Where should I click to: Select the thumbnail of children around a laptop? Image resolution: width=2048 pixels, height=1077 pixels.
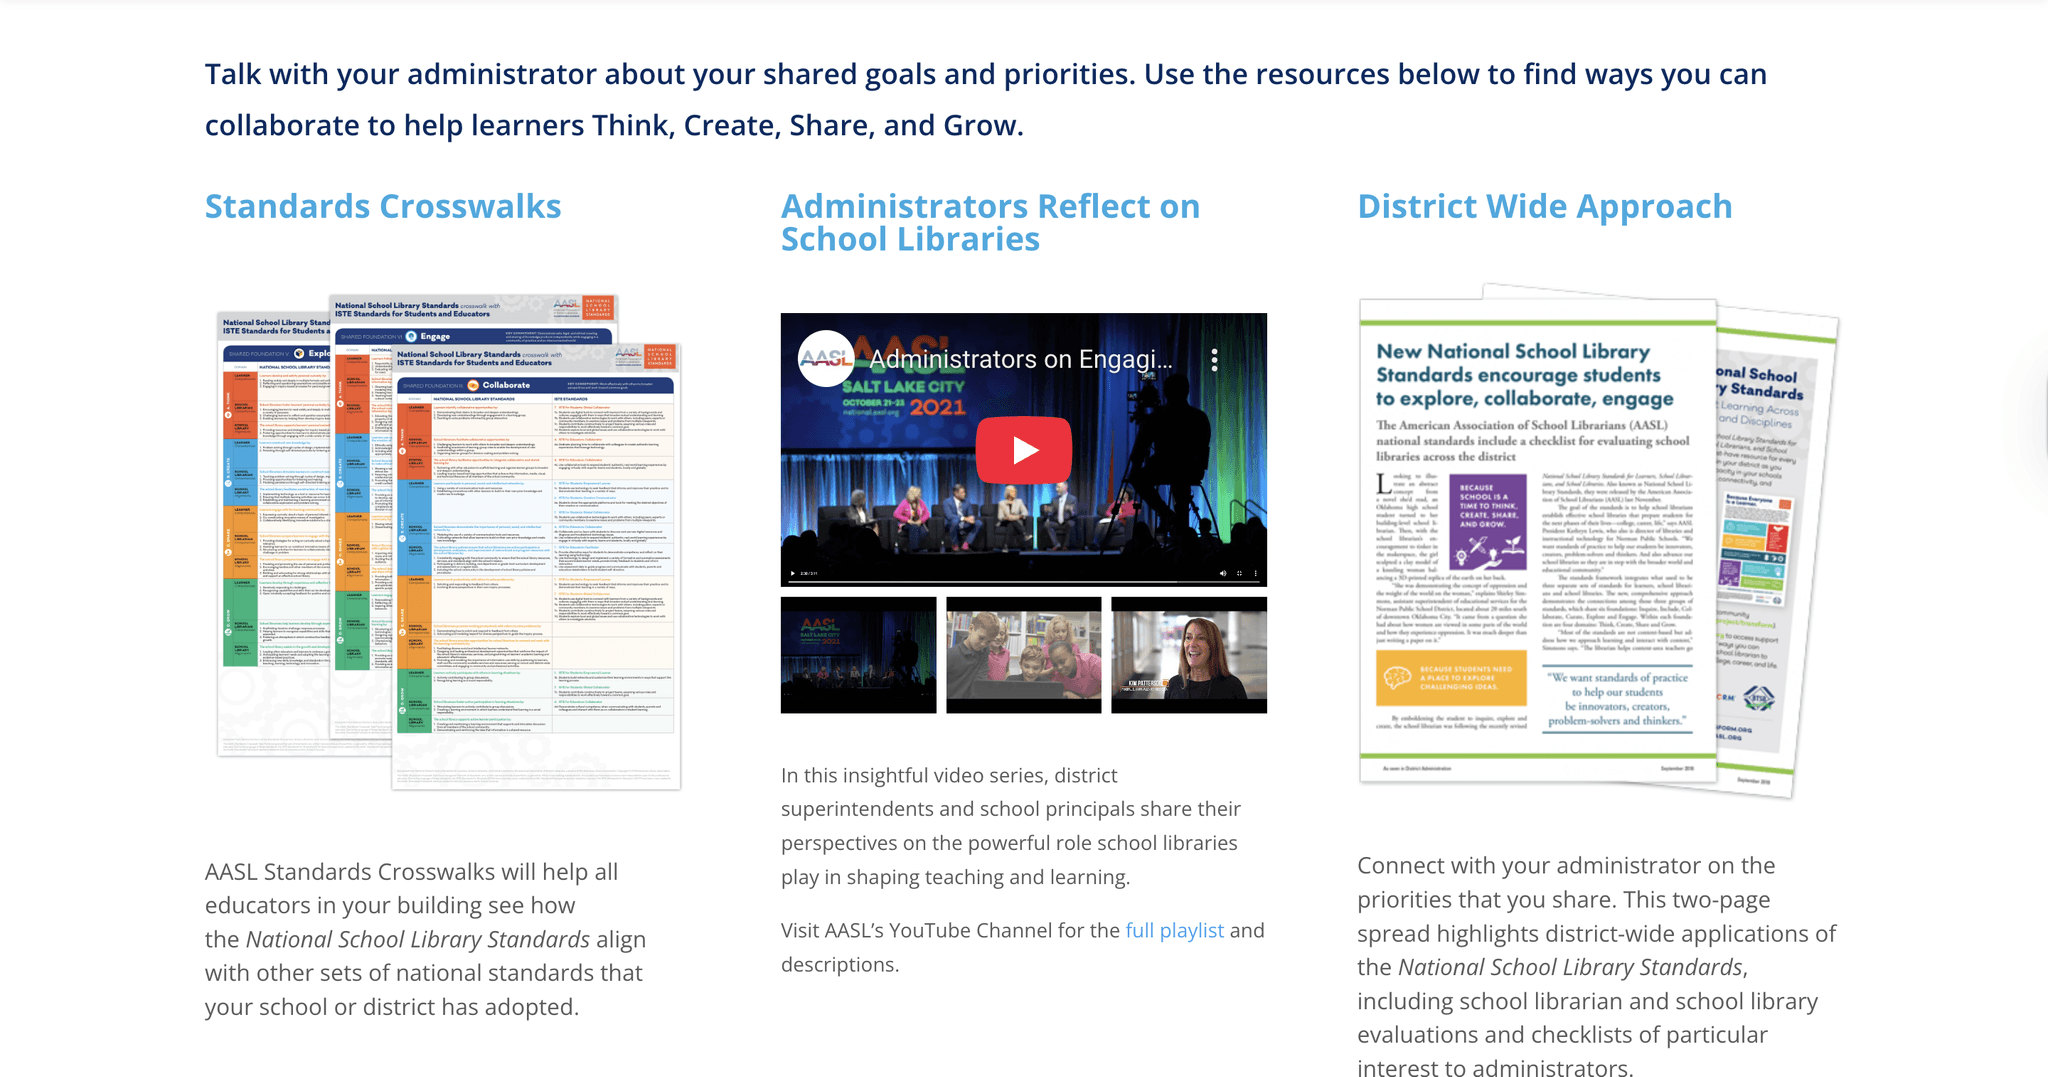[1023, 655]
